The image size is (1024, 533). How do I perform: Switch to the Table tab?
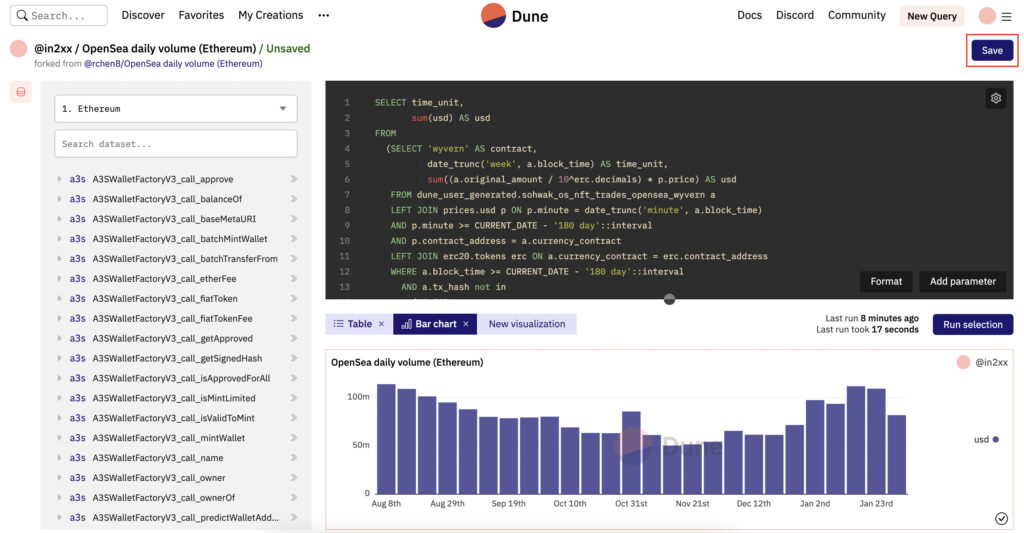352,324
